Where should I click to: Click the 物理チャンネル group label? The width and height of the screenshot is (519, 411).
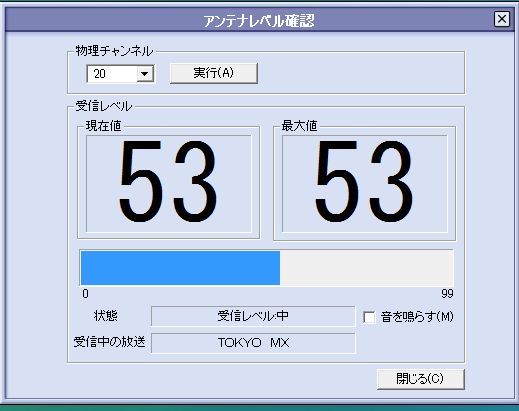[114, 51]
